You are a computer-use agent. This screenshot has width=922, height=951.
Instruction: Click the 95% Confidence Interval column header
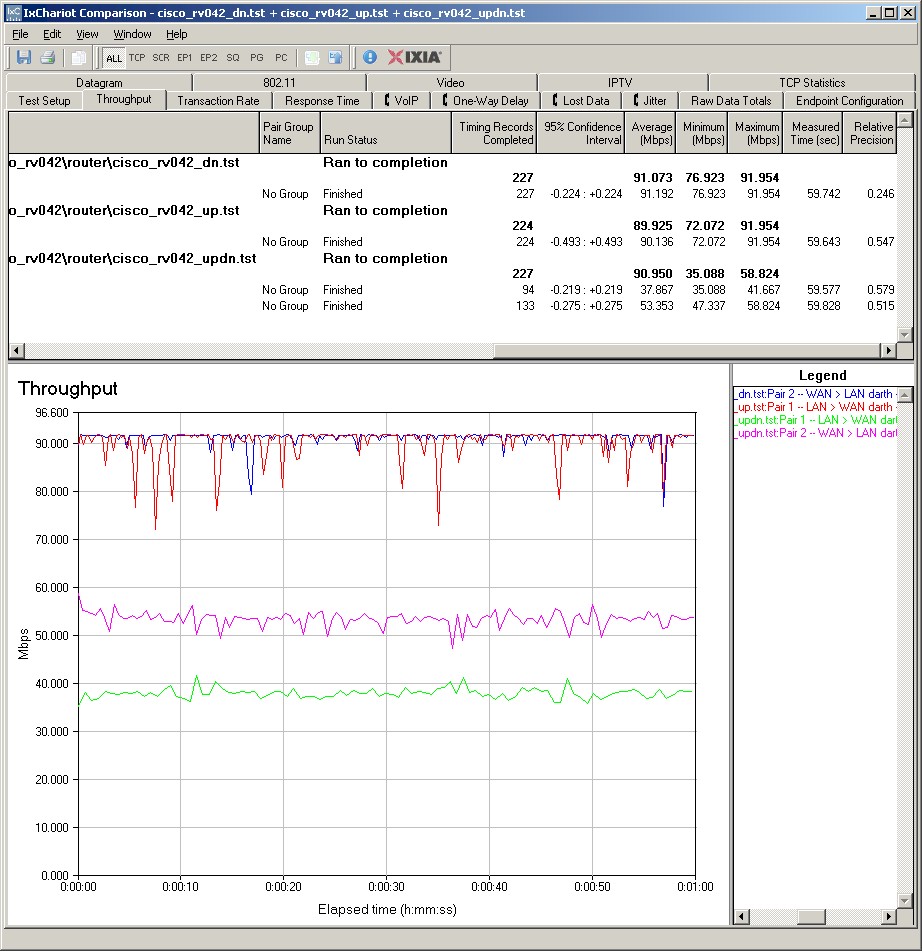[580, 133]
